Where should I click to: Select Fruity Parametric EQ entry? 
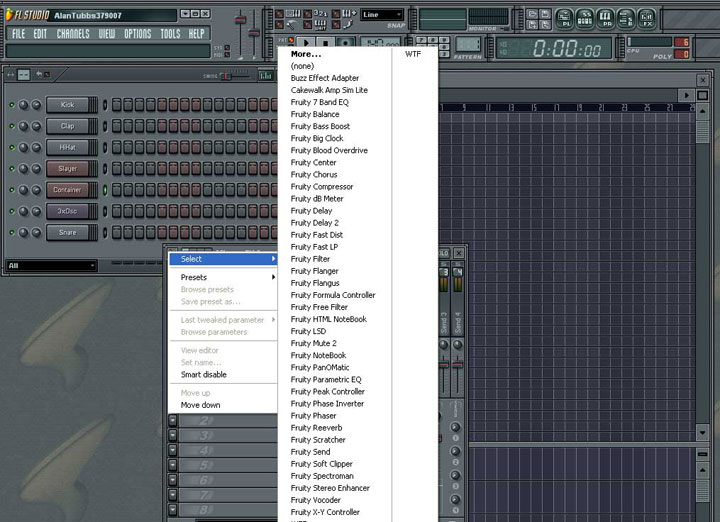(326, 380)
